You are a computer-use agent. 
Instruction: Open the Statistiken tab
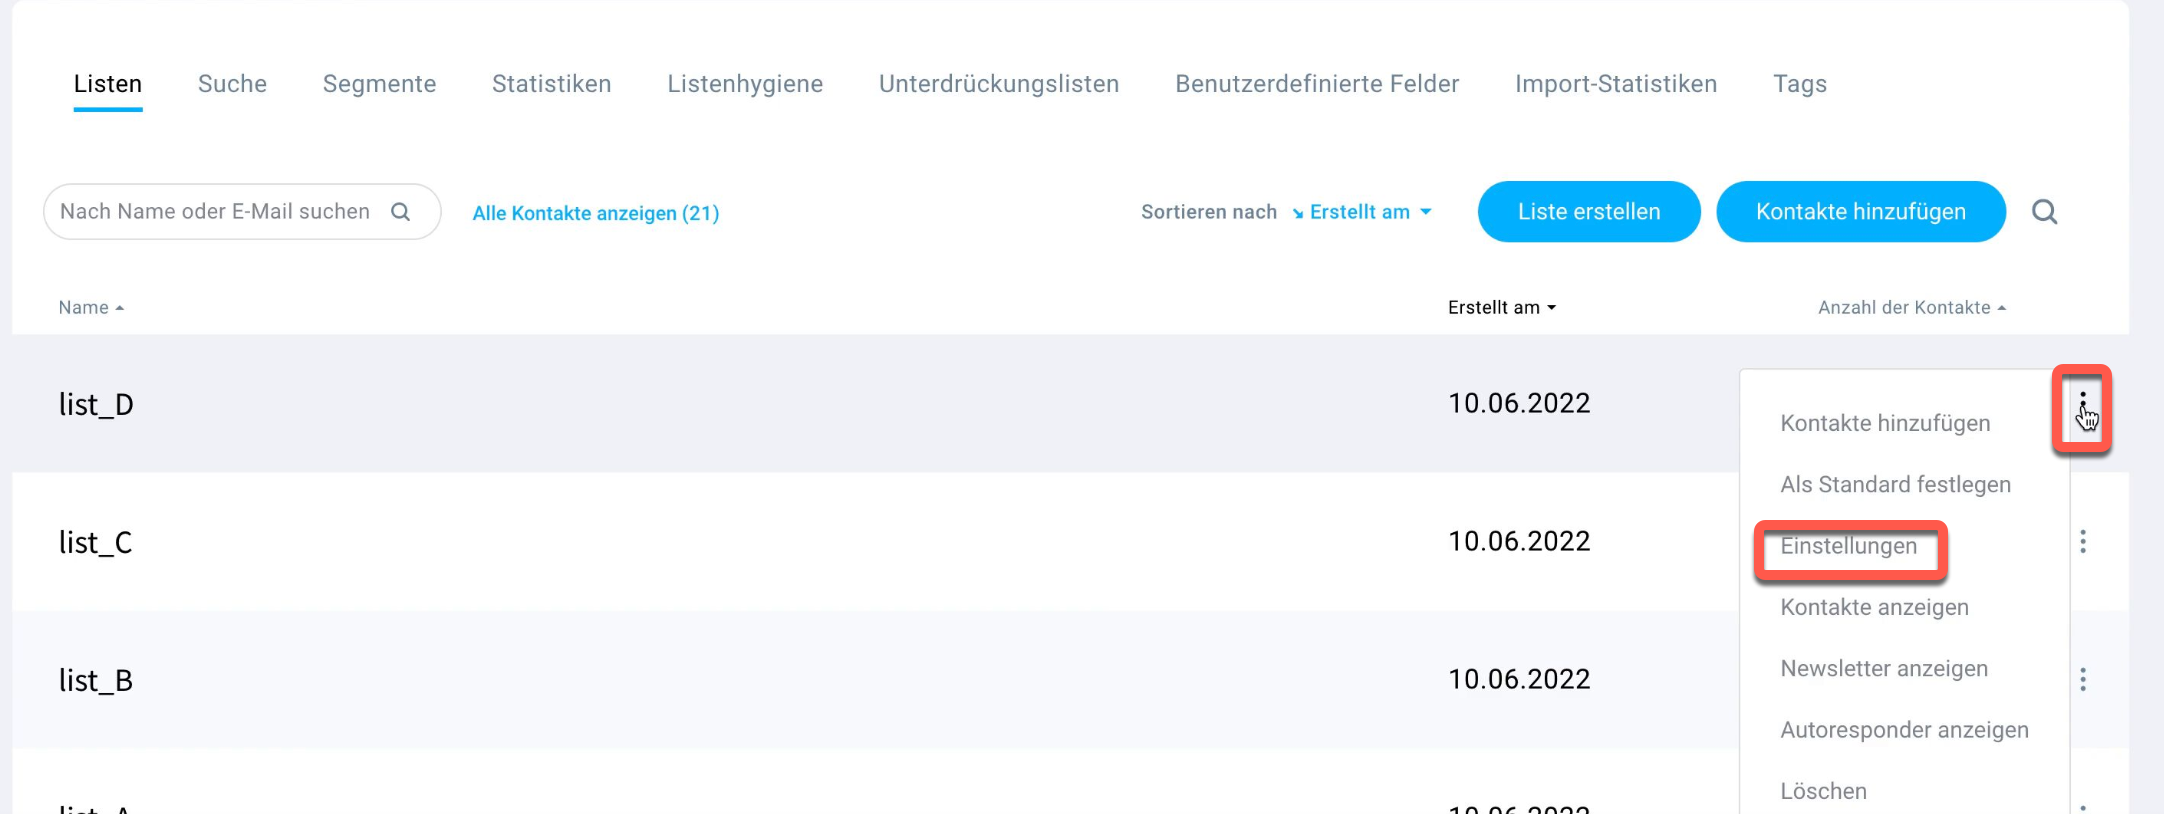[x=552, y=84]
